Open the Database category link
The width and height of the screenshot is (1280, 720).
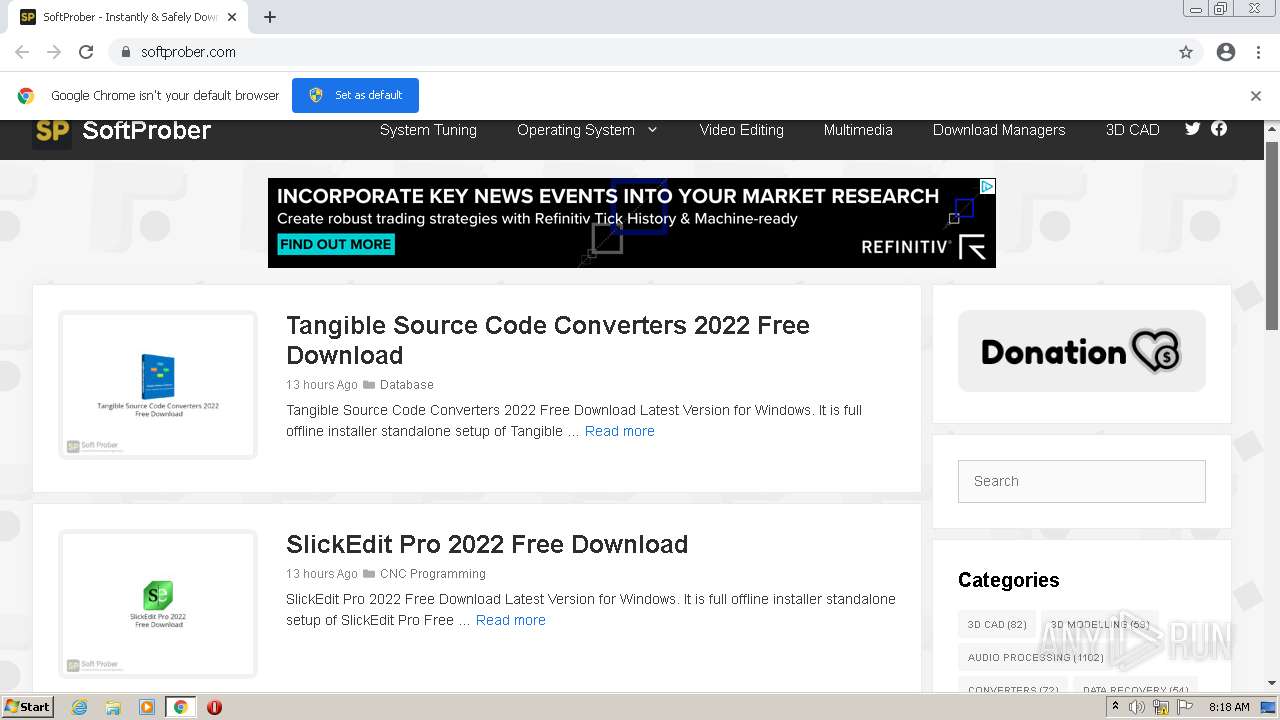(407, 385)
